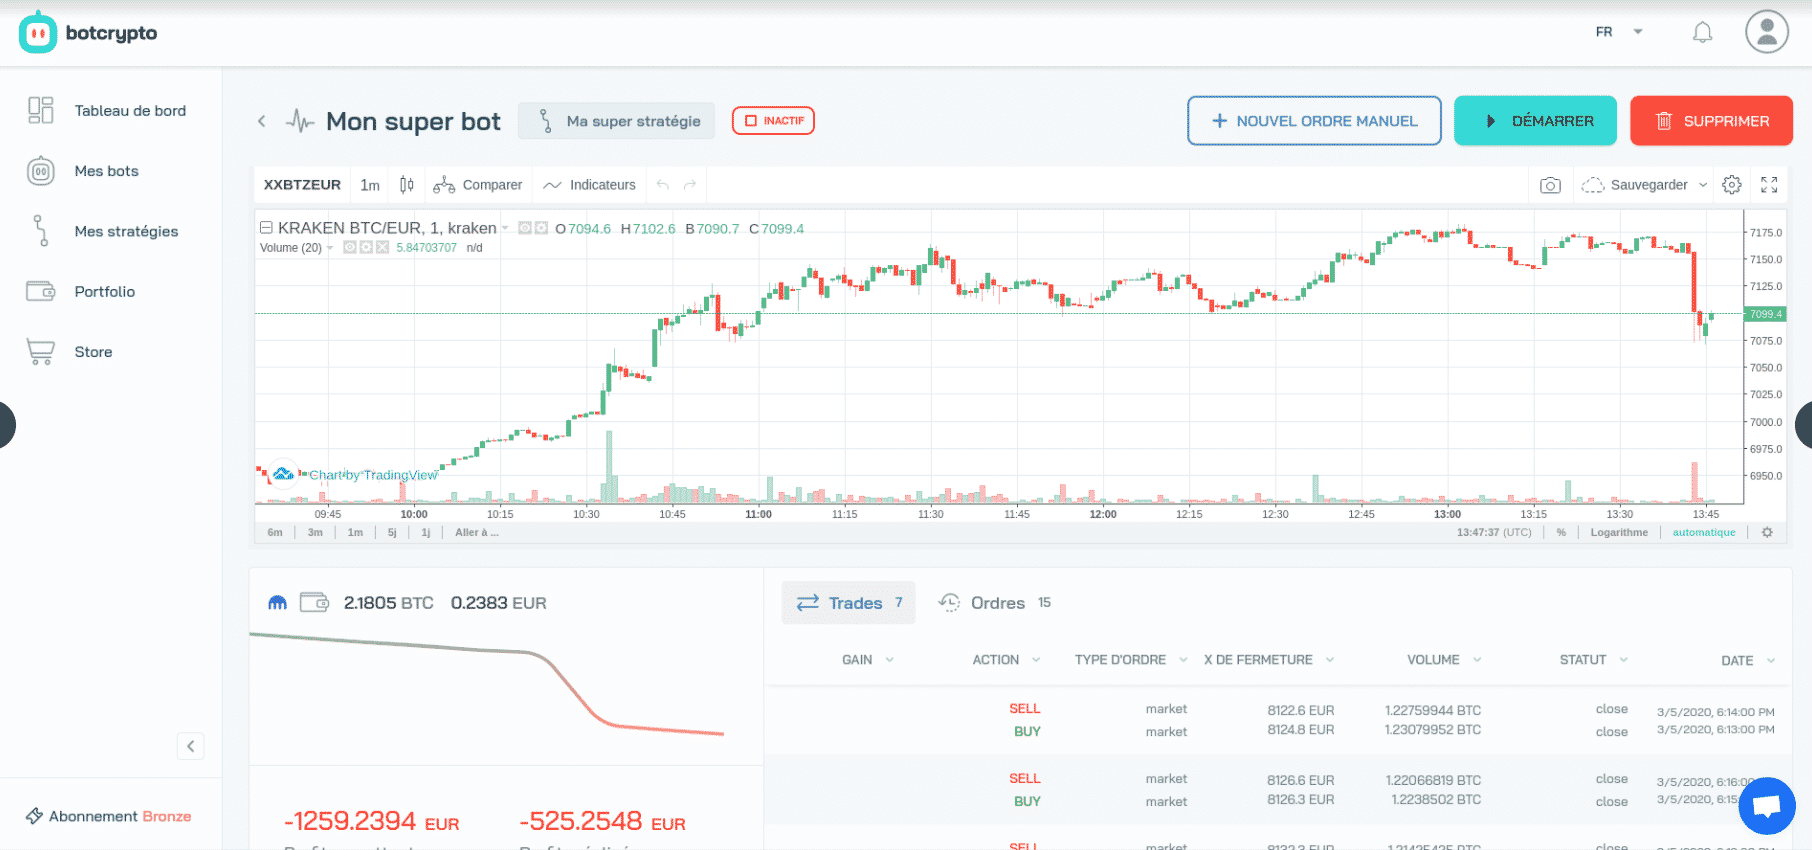The width and height of the screenshot is (1812, 850).
Task: Click the Store shopping cart icon
Action: 40,352
